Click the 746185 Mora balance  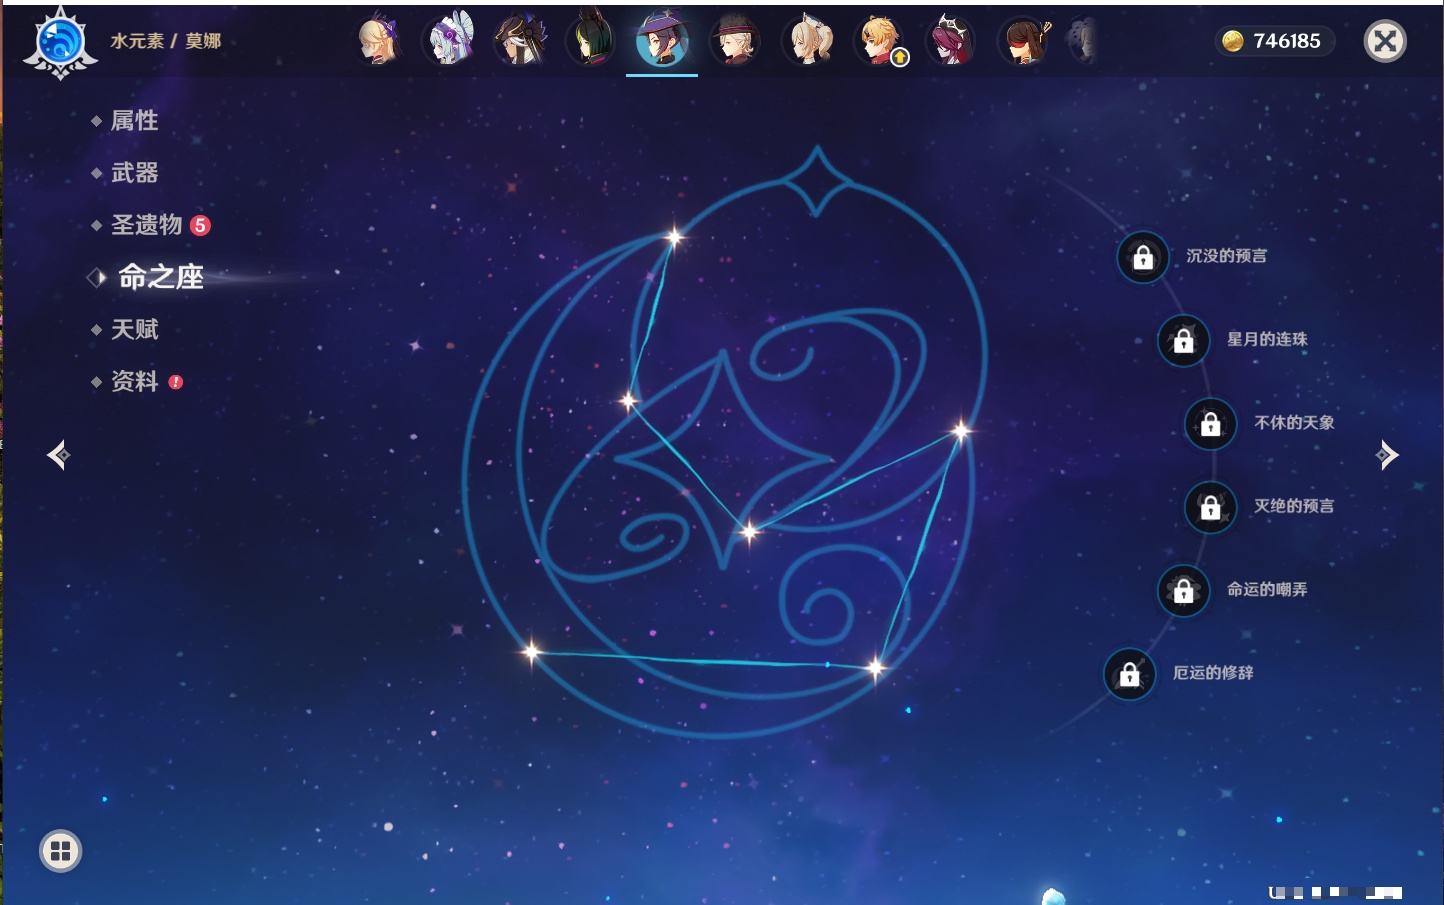click(x=1287, y=41)
